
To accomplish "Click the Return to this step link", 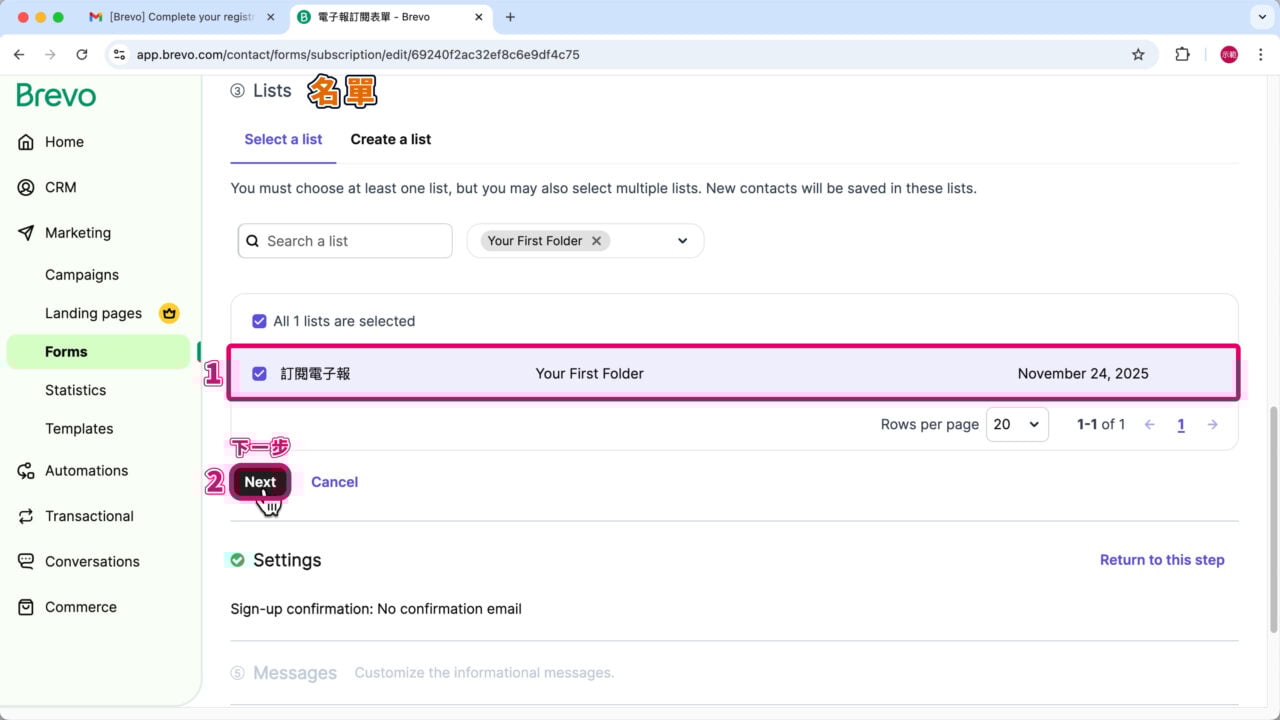I will [x=1162, y=560].
